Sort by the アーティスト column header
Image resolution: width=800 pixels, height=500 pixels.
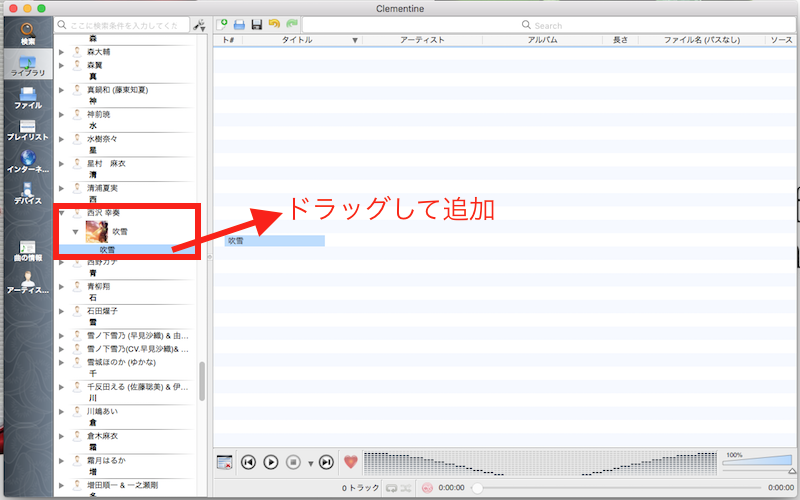pyautogui.click(x=422, y=40)
